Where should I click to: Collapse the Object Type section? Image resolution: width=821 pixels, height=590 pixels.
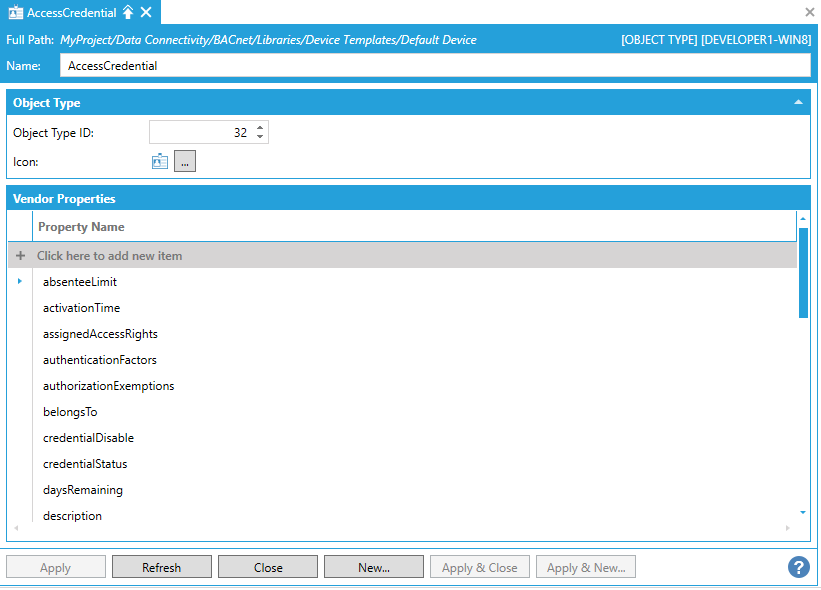[x=798, y=102]
